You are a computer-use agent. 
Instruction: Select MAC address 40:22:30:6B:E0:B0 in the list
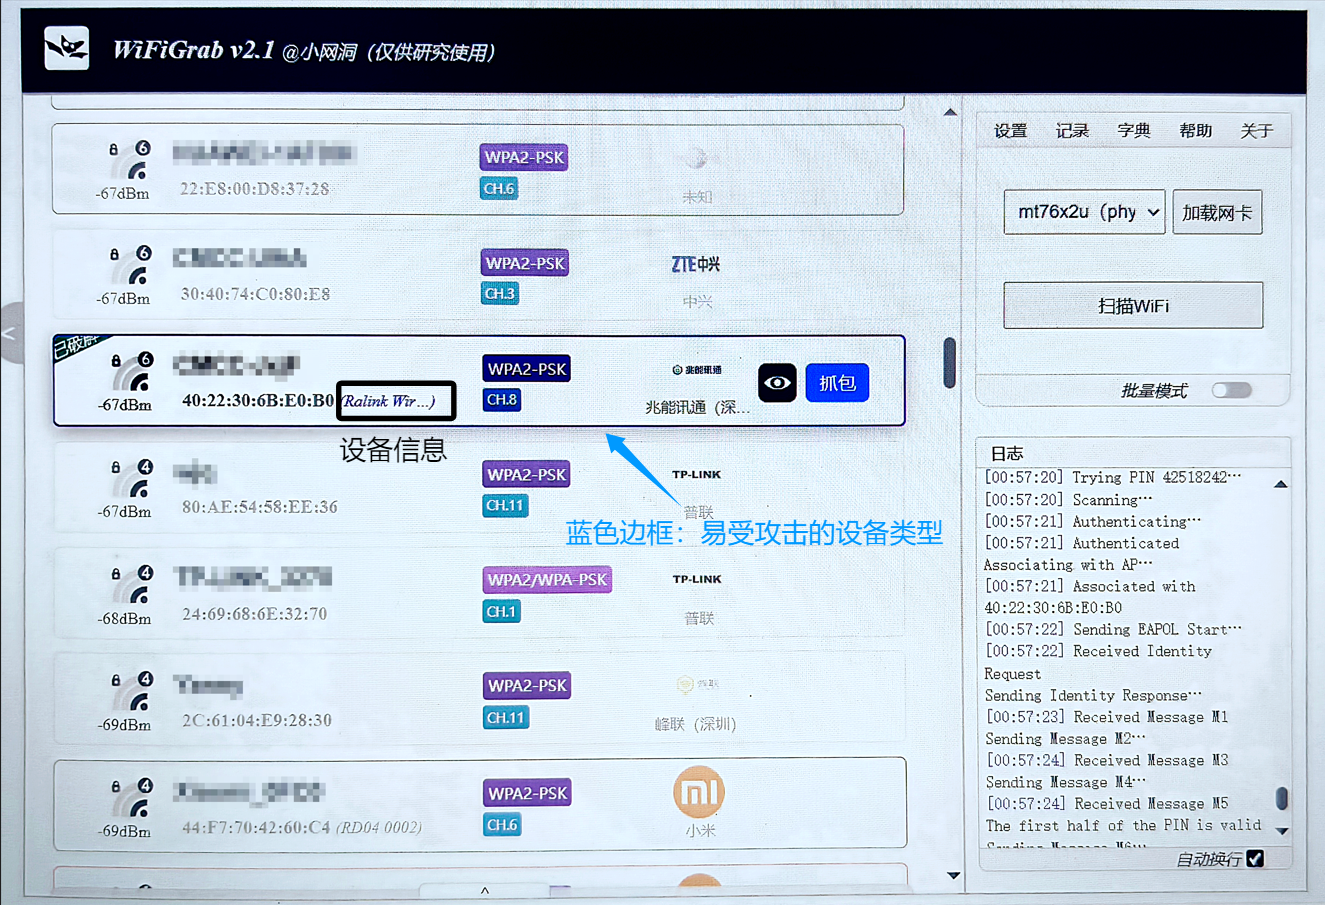pyautogui.click(x=258, y=401)
